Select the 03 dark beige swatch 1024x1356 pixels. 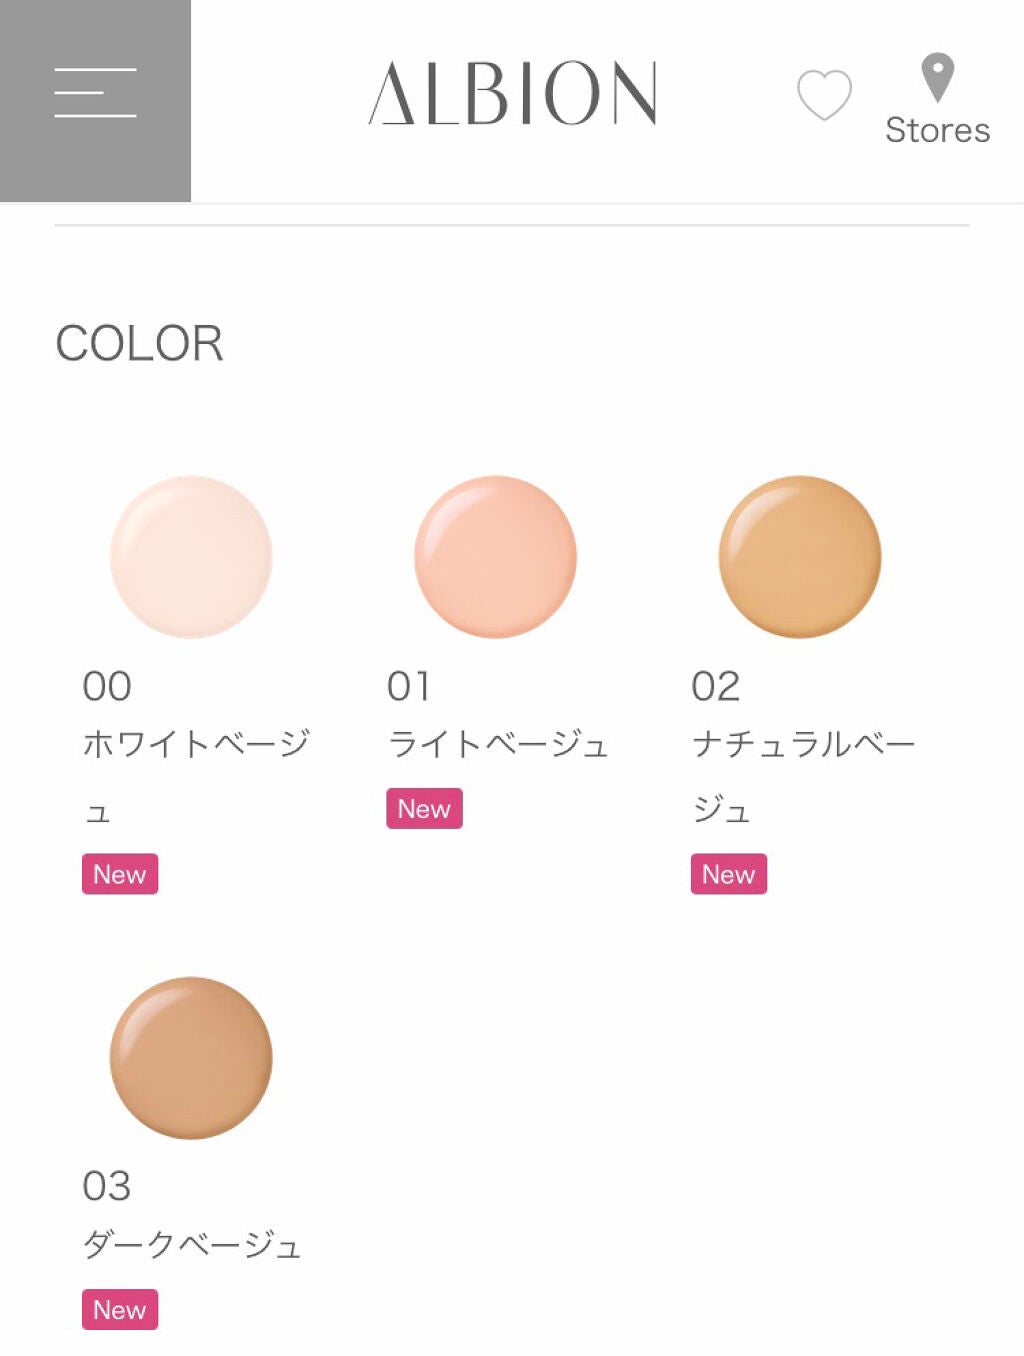191,1058
